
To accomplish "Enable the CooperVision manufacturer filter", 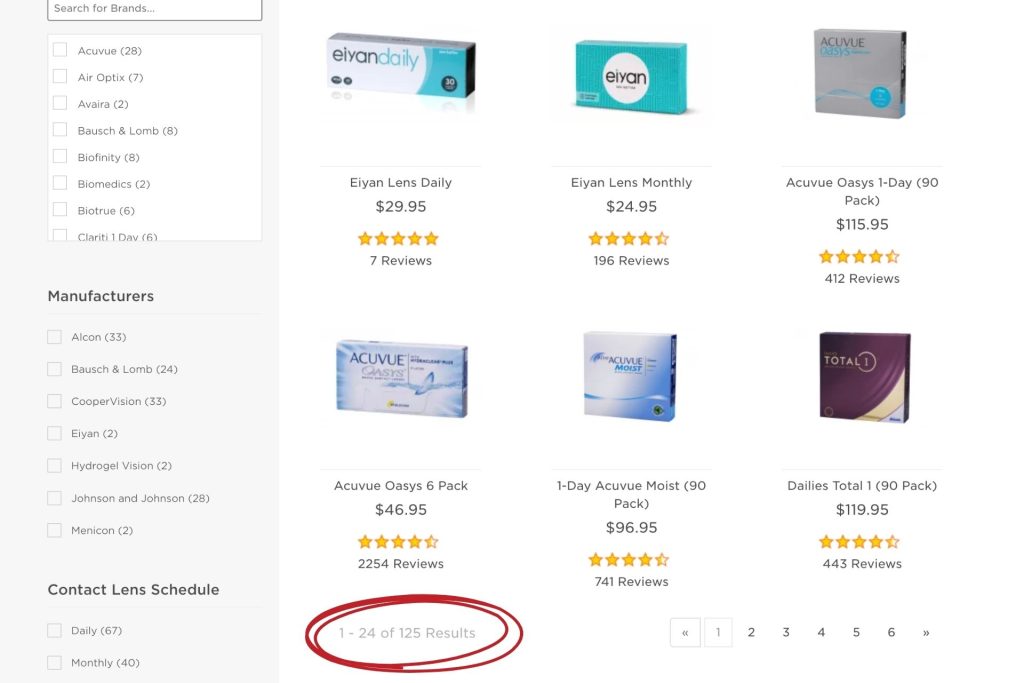I will (x=54, y=401).
